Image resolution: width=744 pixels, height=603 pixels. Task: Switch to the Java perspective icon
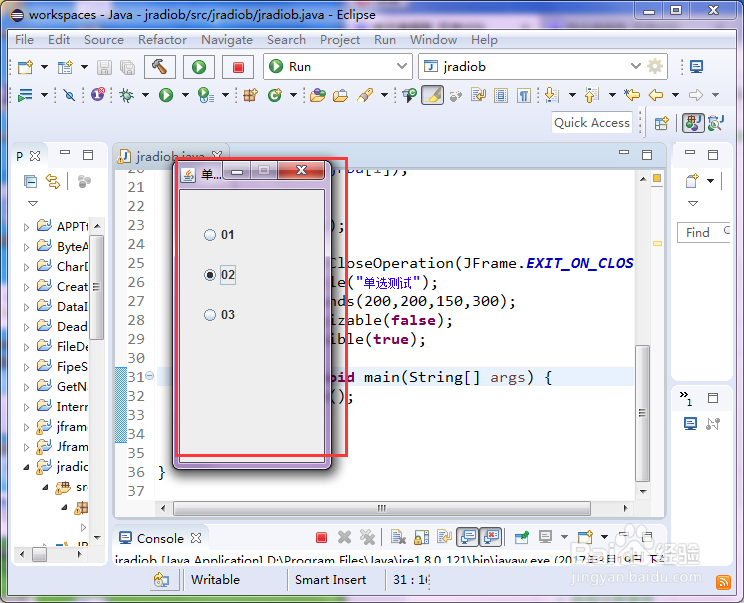(x=693, y=123)
